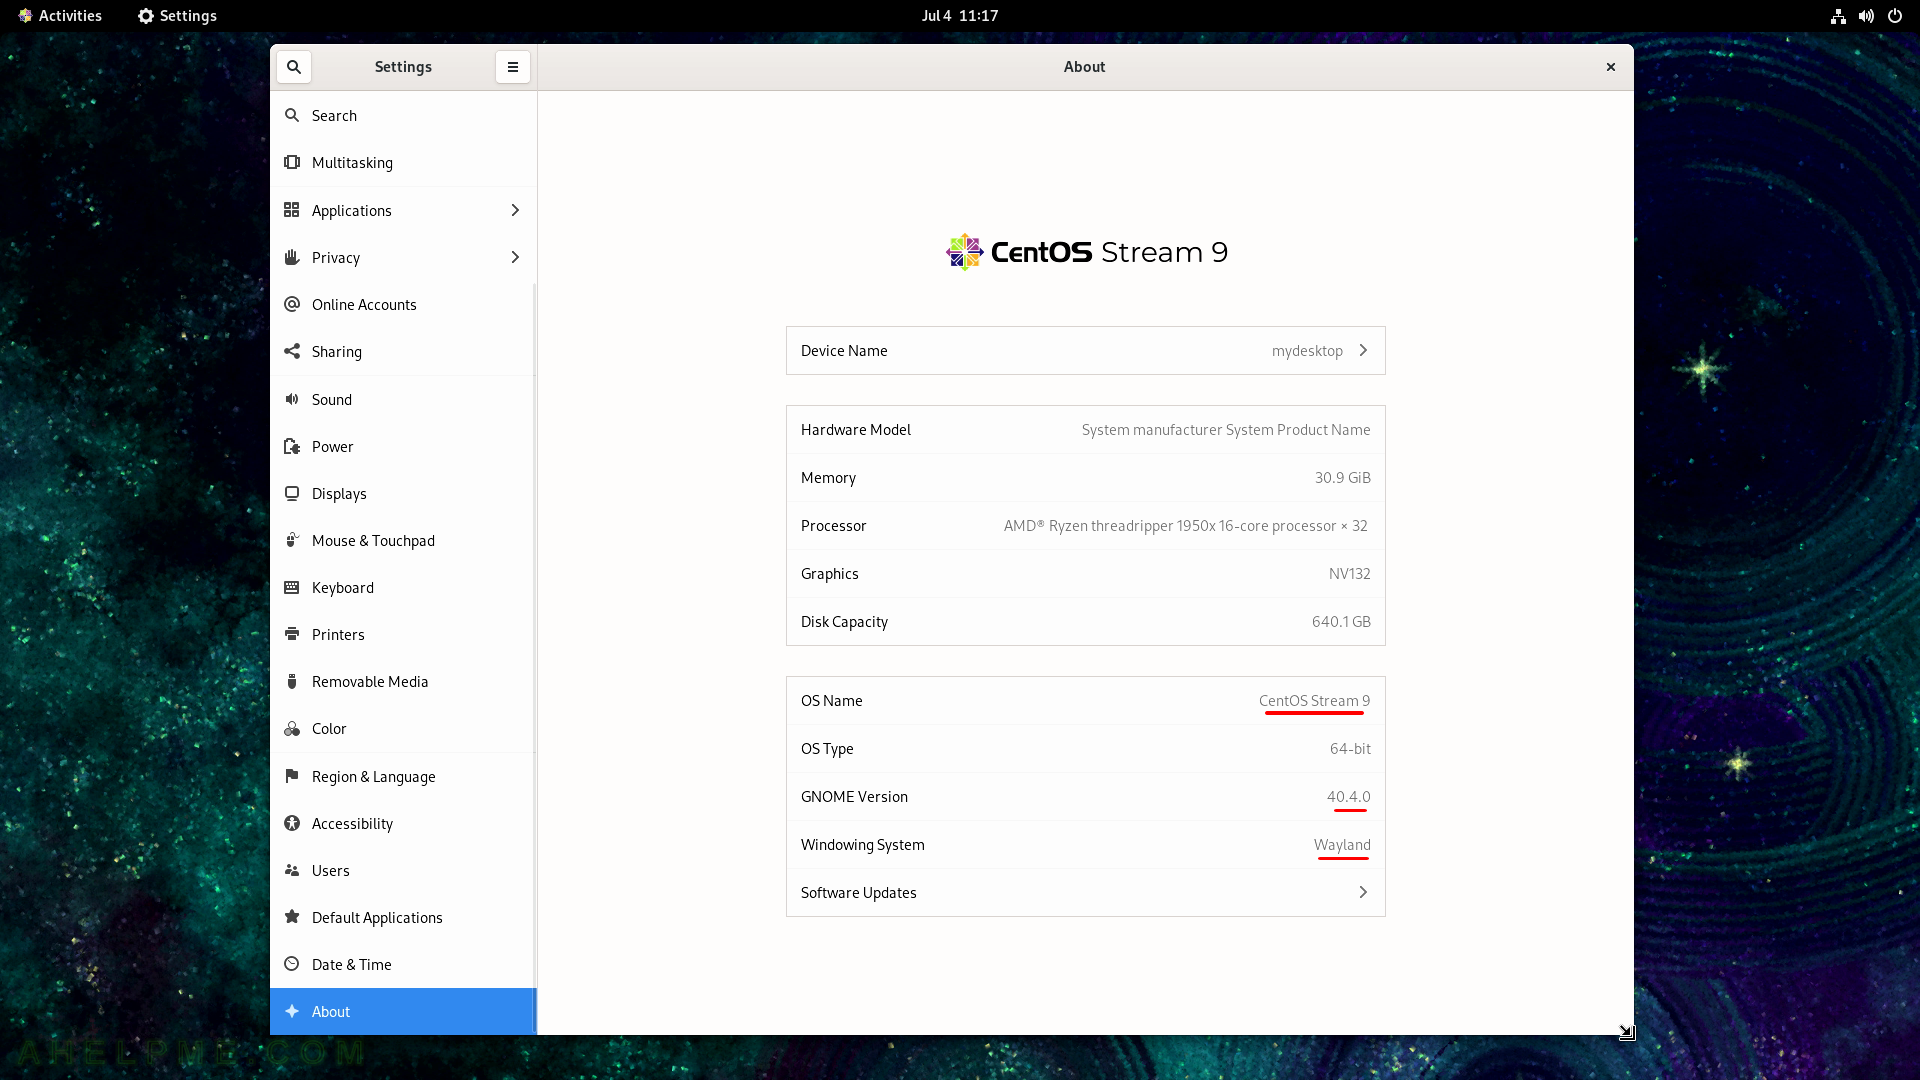Click the Multitasking sidebar icon
This screenshot has height=1080, width=1920.
click(292, 162)
